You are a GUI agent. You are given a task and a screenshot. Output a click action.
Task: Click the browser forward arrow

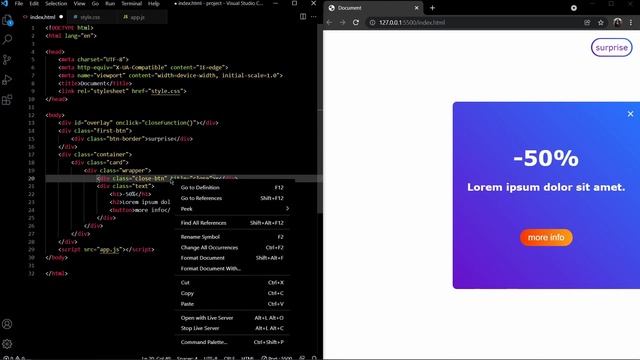(x=342, y=22)
